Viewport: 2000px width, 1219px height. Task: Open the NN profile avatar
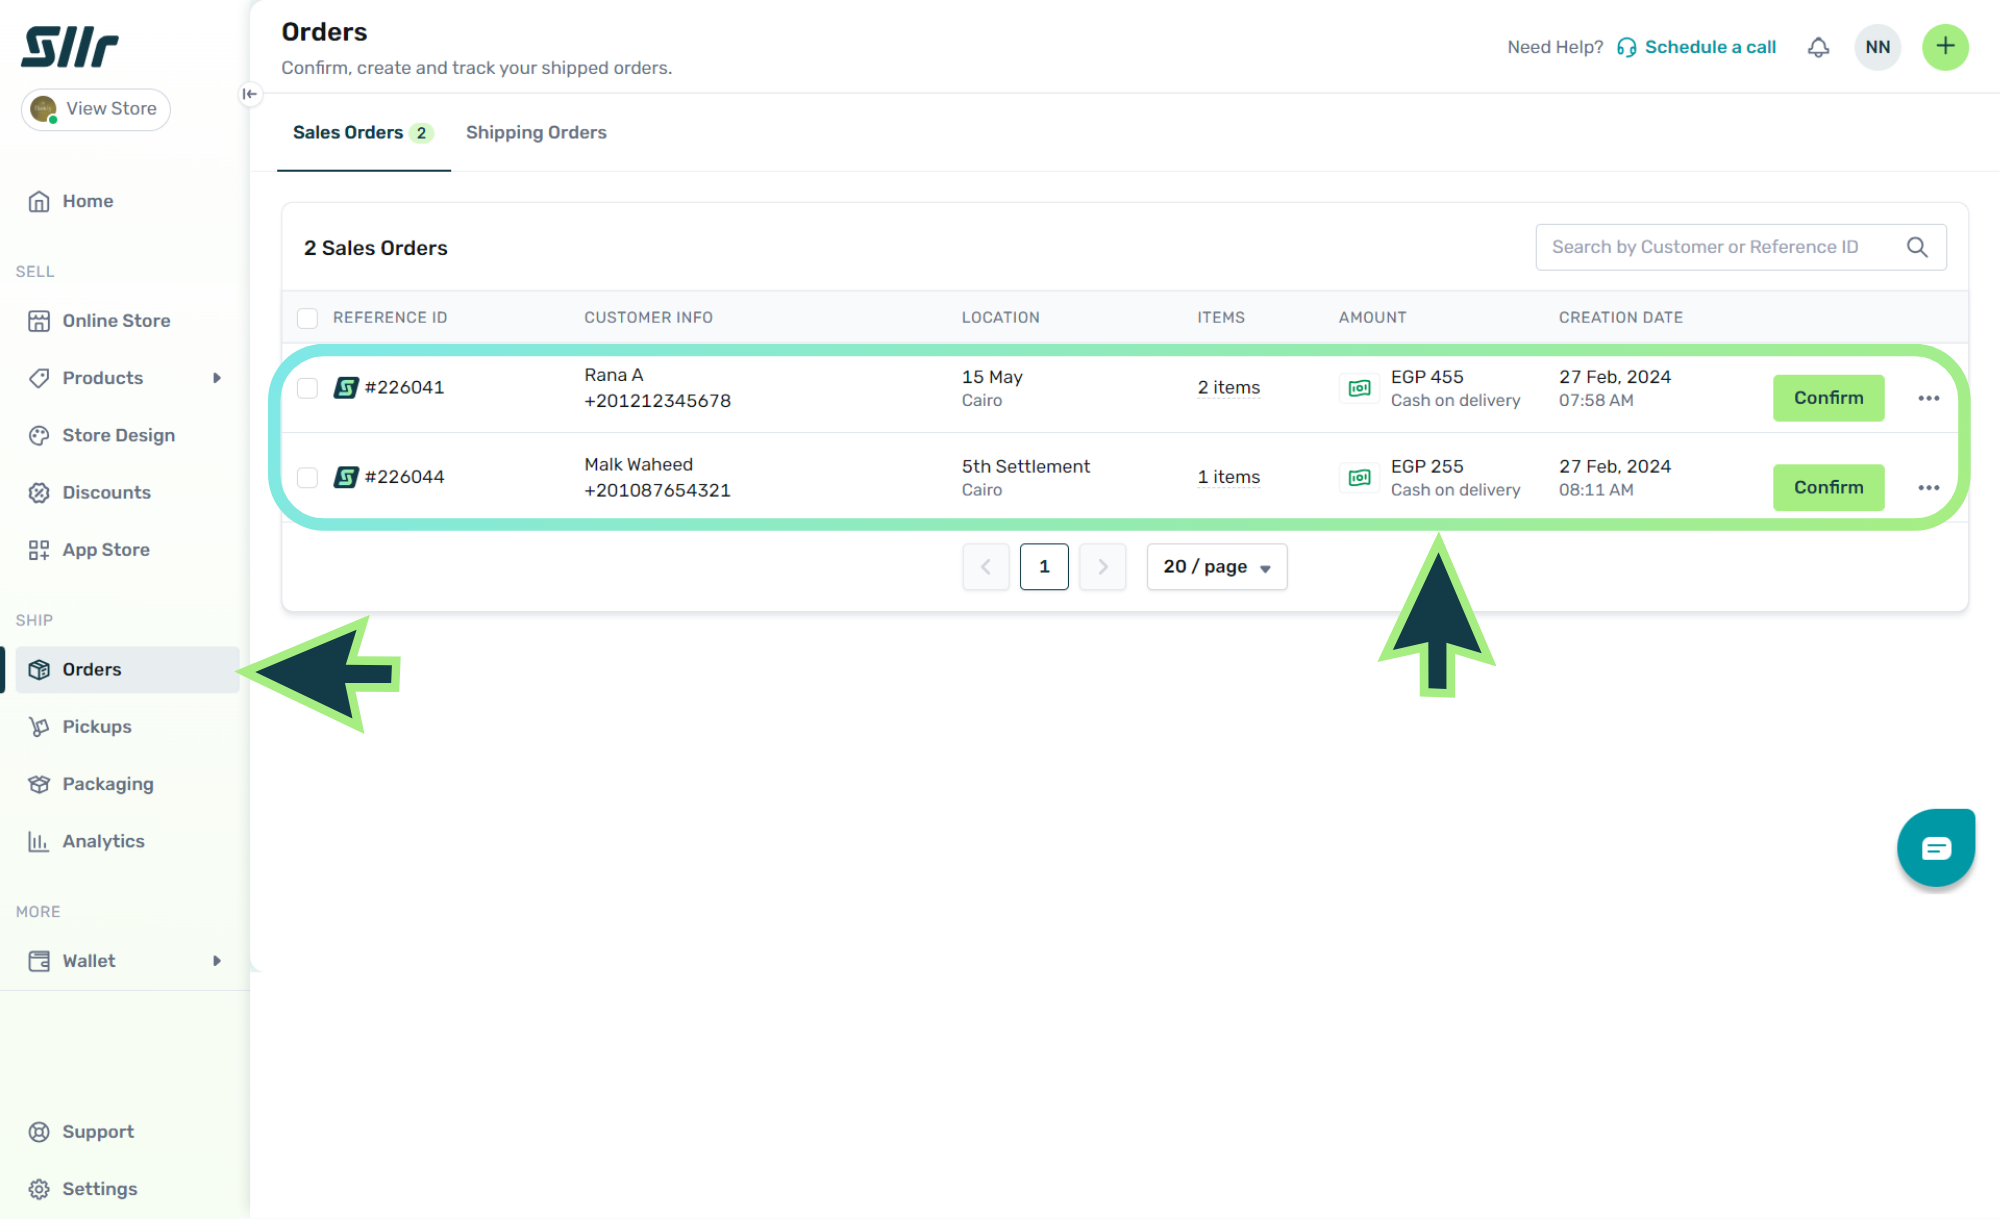point(1877,47)
